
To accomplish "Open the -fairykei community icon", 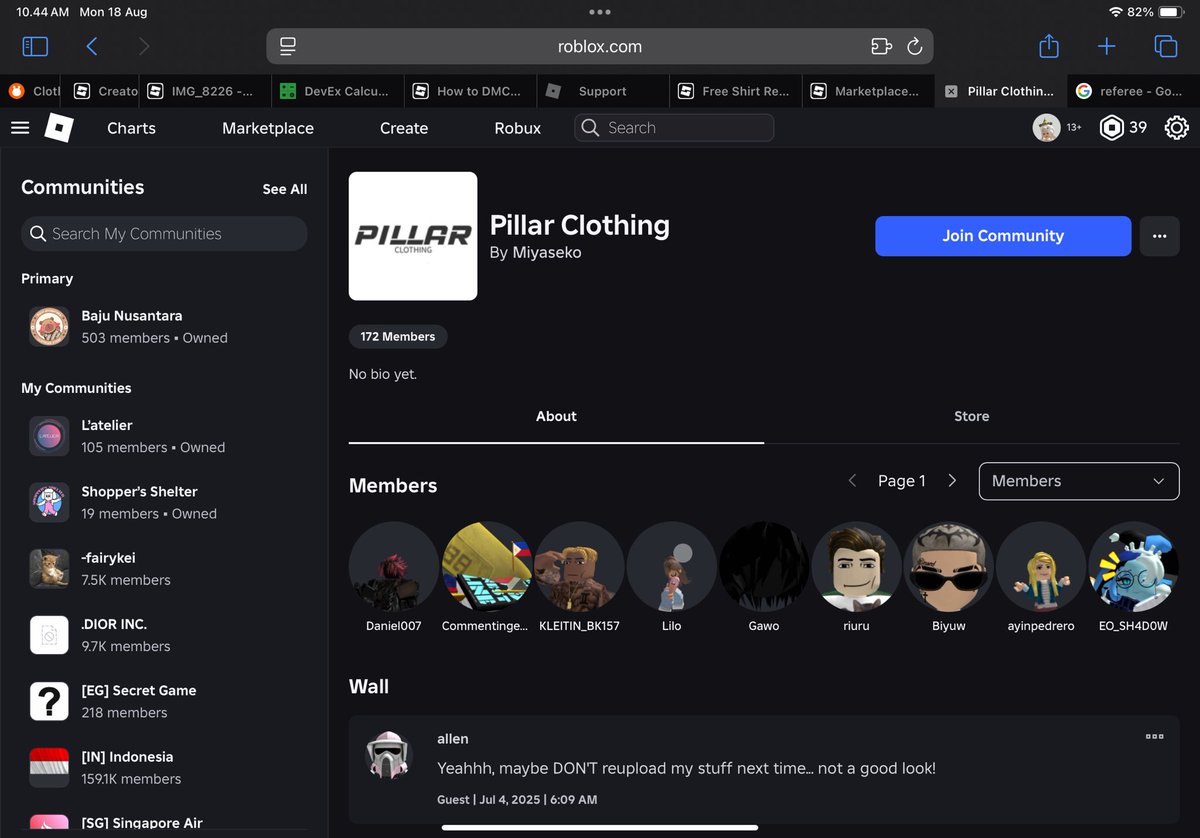I will tap(49, 568).
